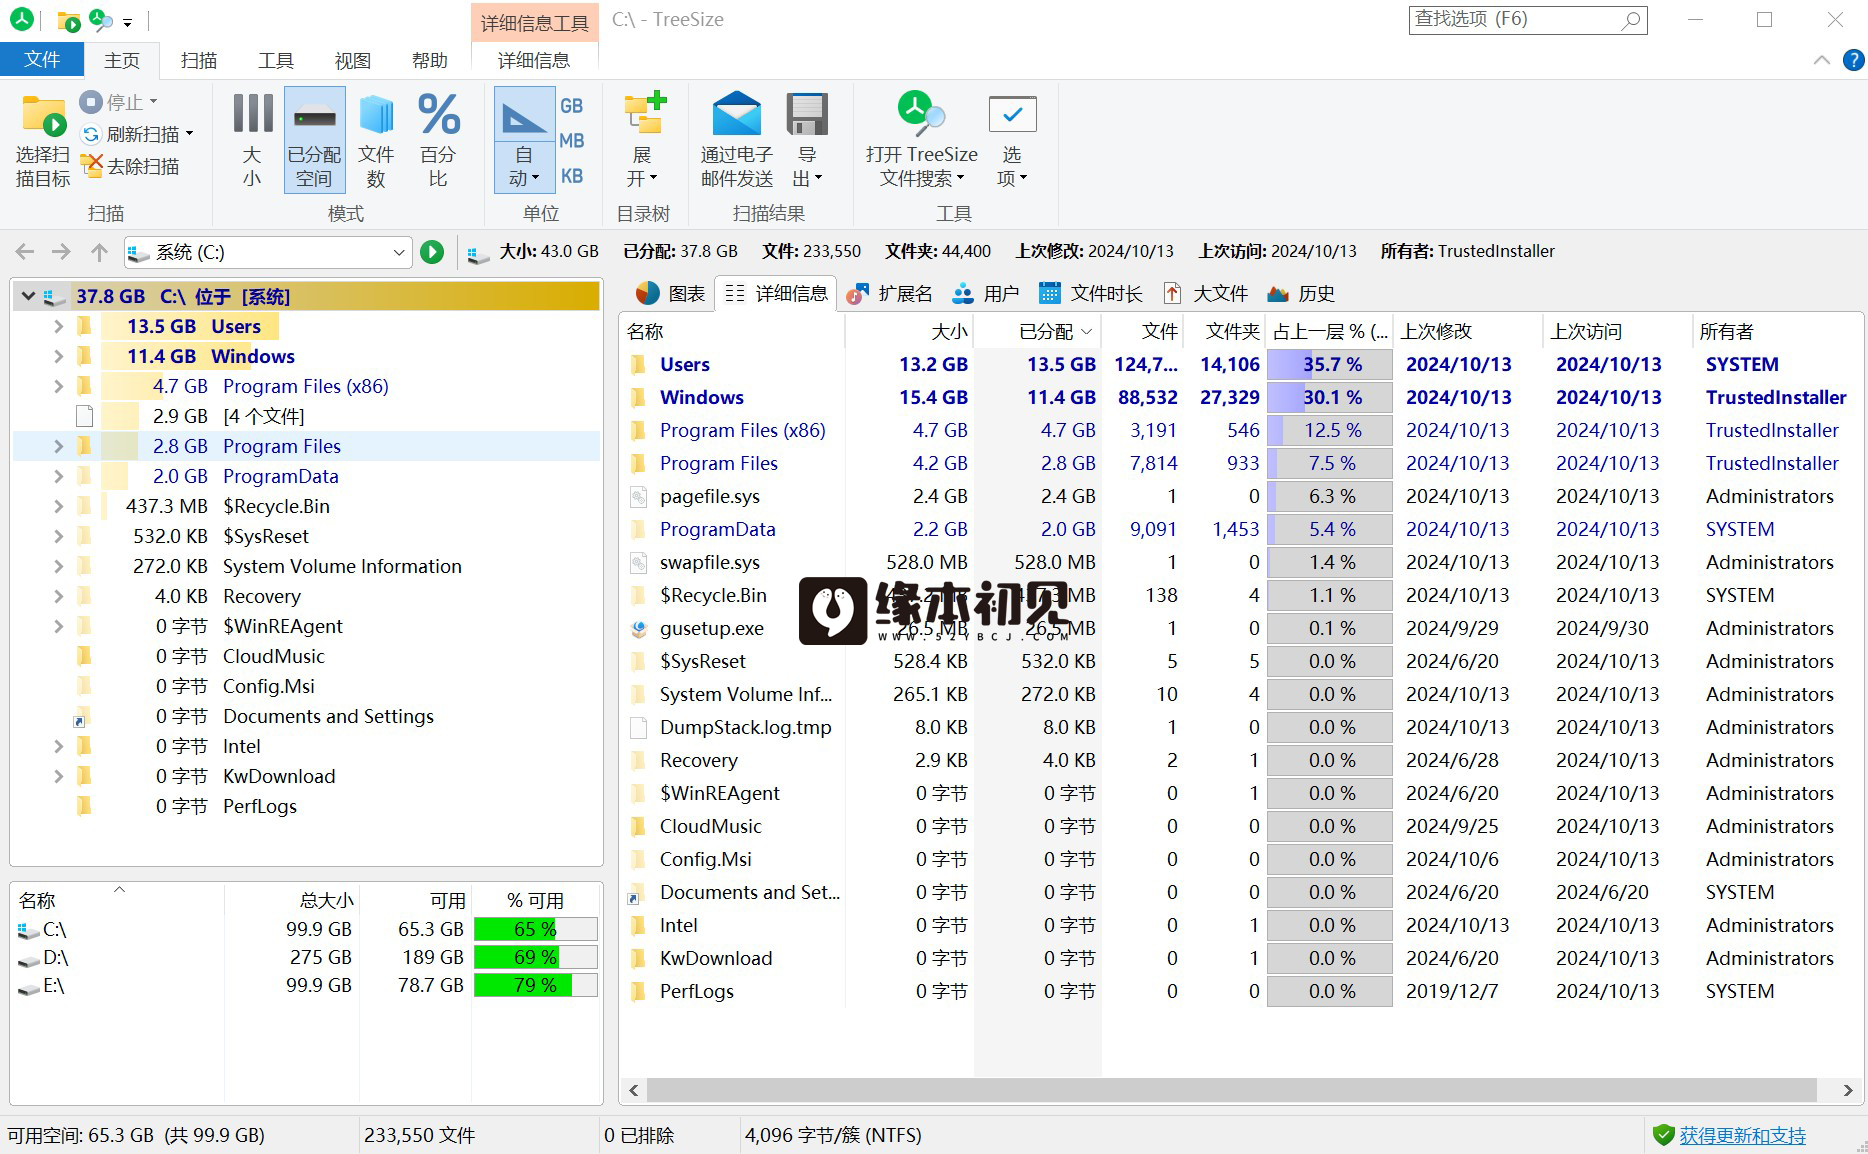Screen dimensions: 1868x1154
Task: Click in the 查找选项 search box
Action: click(1527, 19)
